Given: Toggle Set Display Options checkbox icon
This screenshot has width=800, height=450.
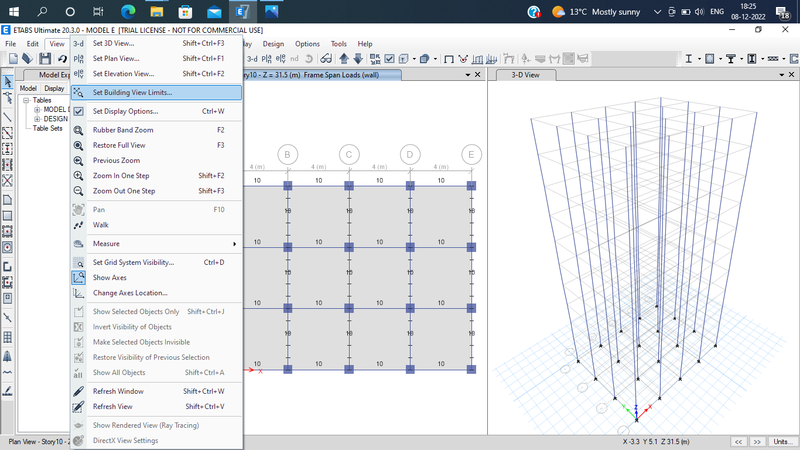Looking at the screenshot, I should pos(78,111).
